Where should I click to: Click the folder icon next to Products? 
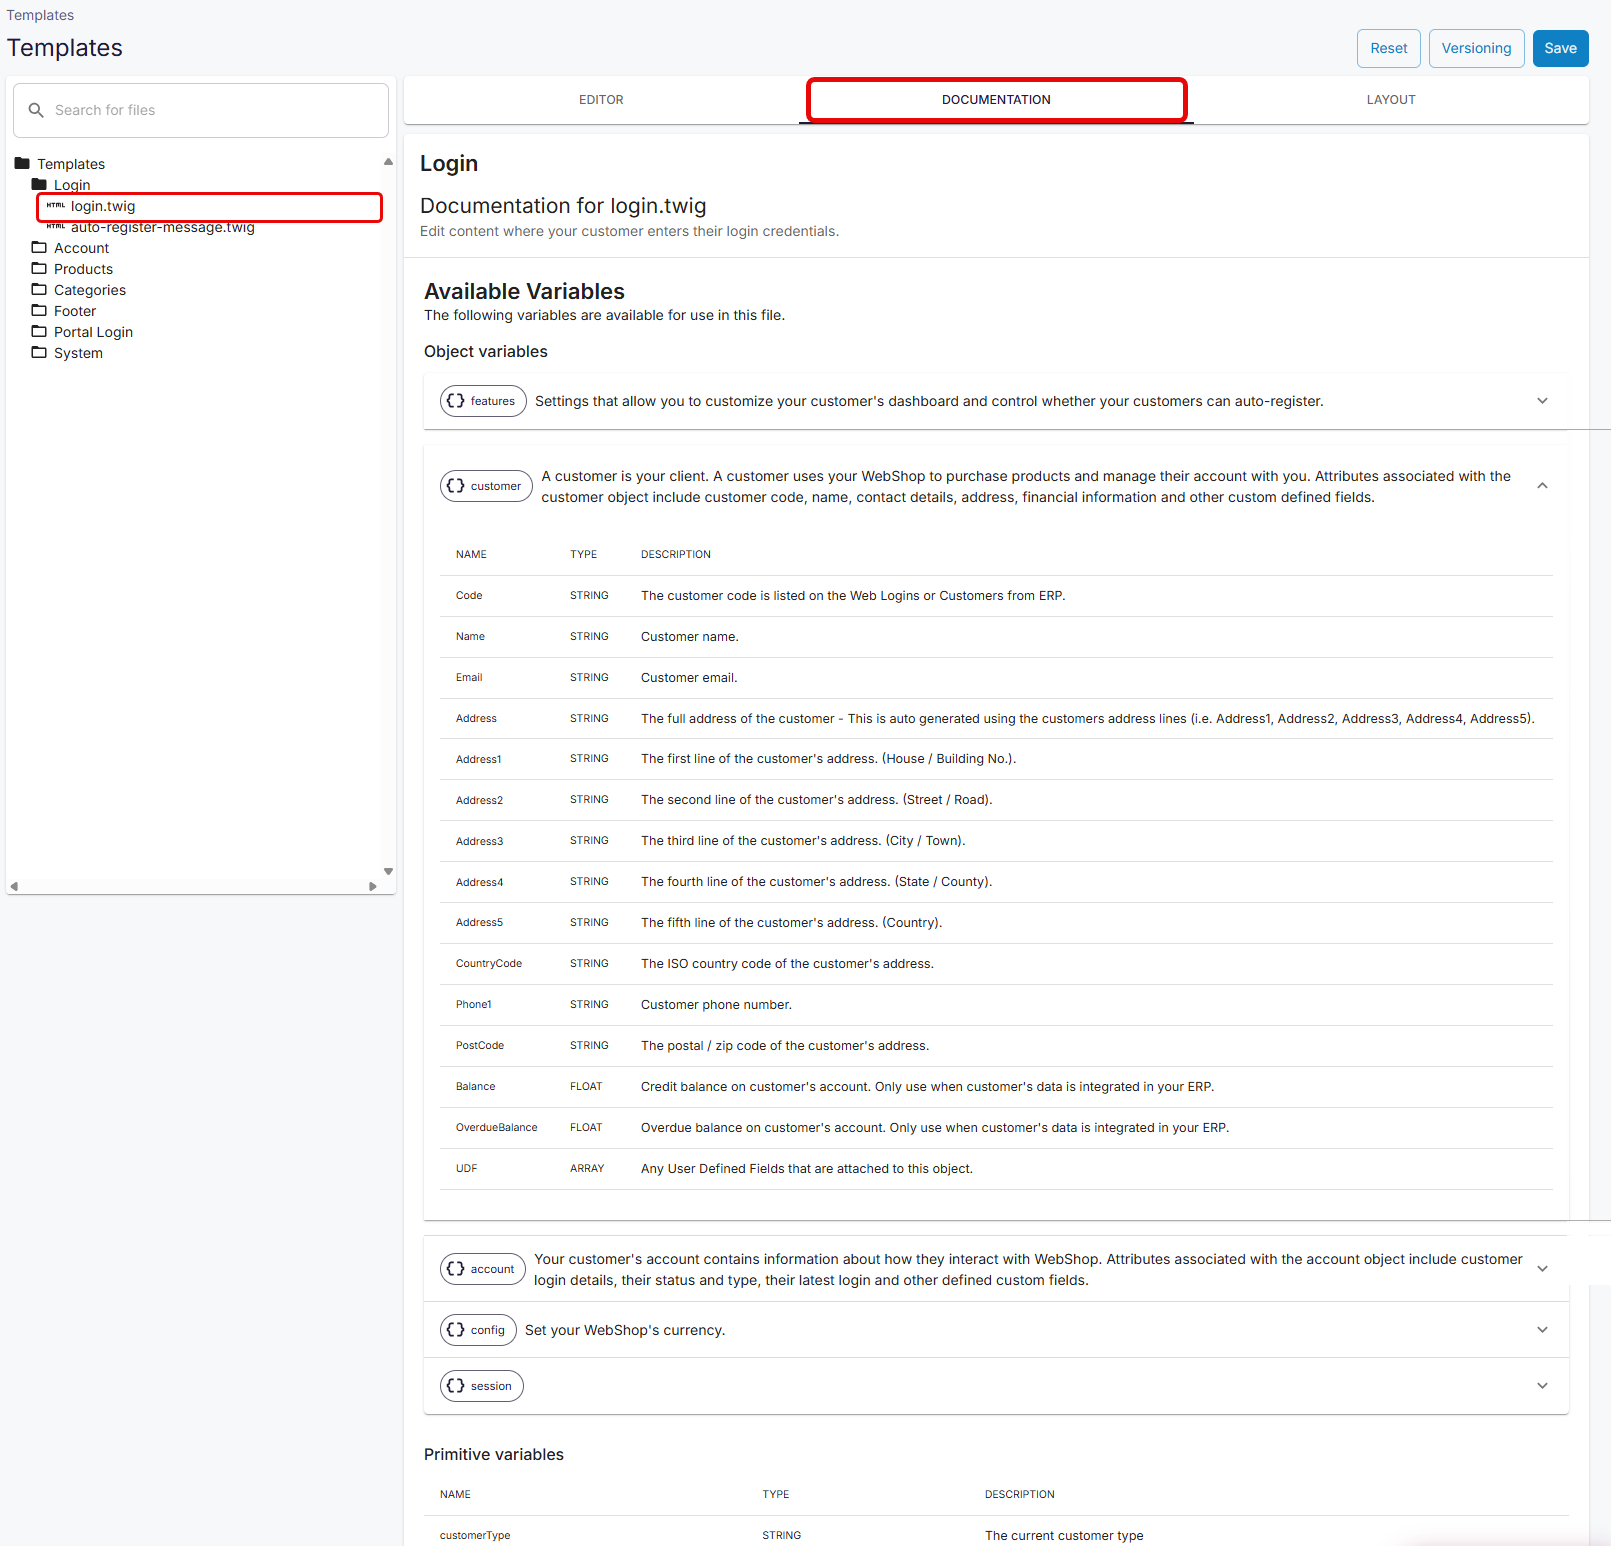click(x=38, y=268)
